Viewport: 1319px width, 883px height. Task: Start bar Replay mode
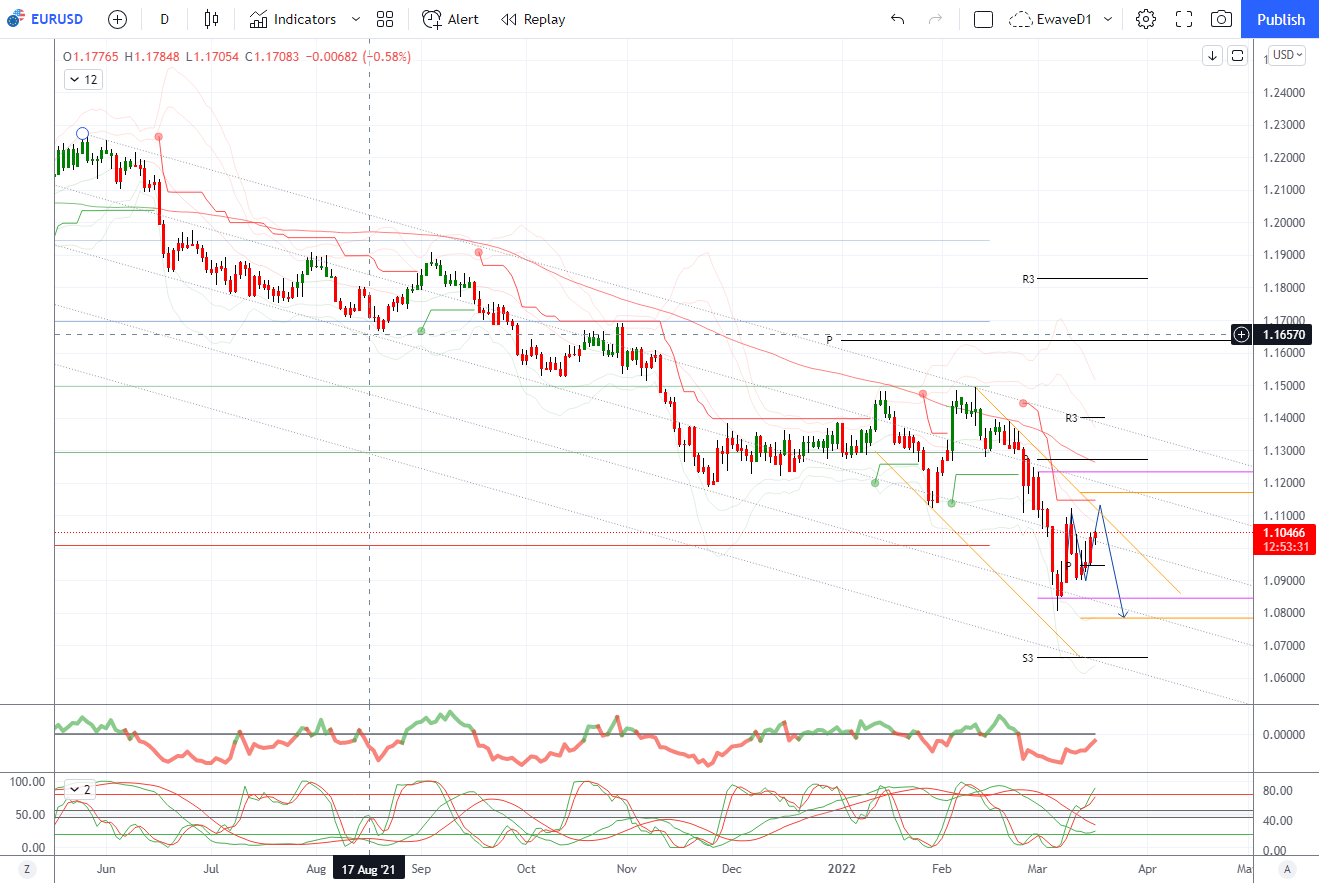pos(533,19)
